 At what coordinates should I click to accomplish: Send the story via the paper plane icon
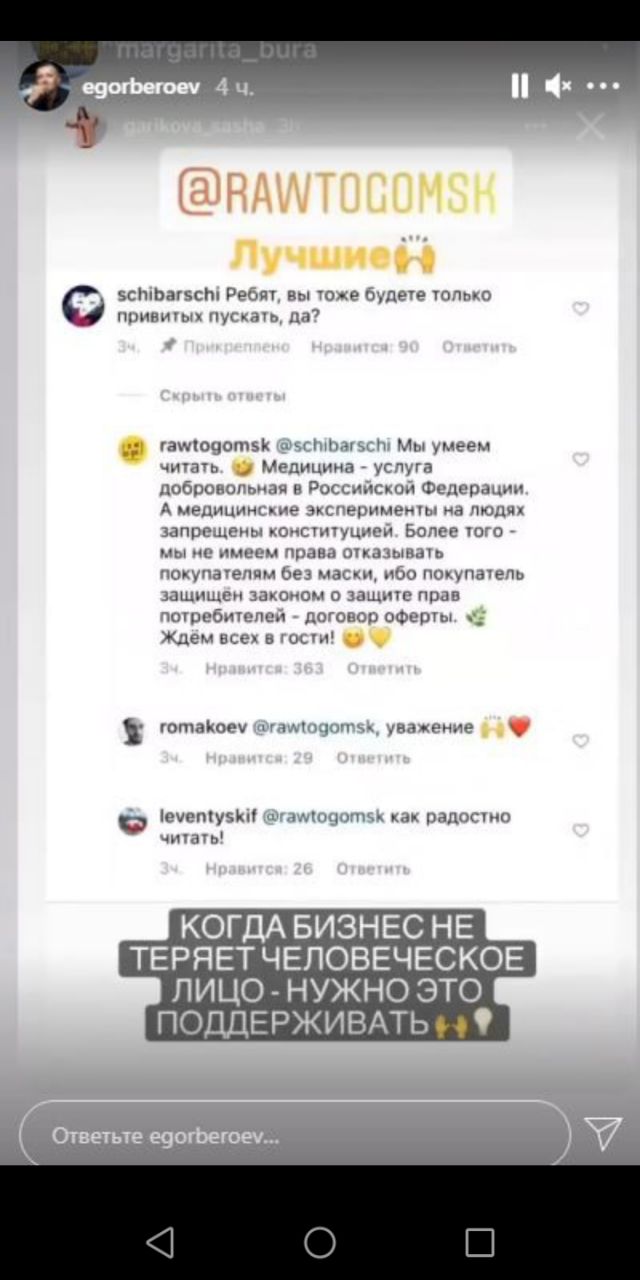[603, 1133]
